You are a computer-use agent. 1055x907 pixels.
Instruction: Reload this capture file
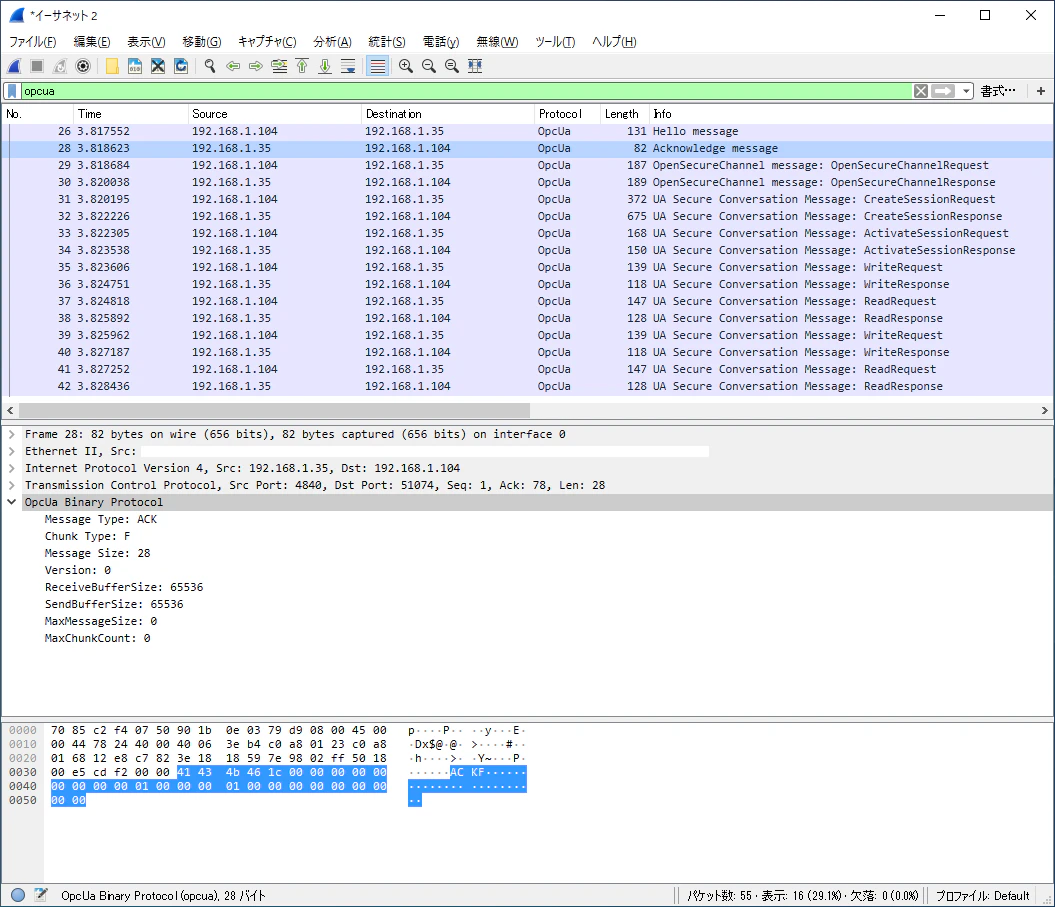pyautogui.click(x=181, y=66)
